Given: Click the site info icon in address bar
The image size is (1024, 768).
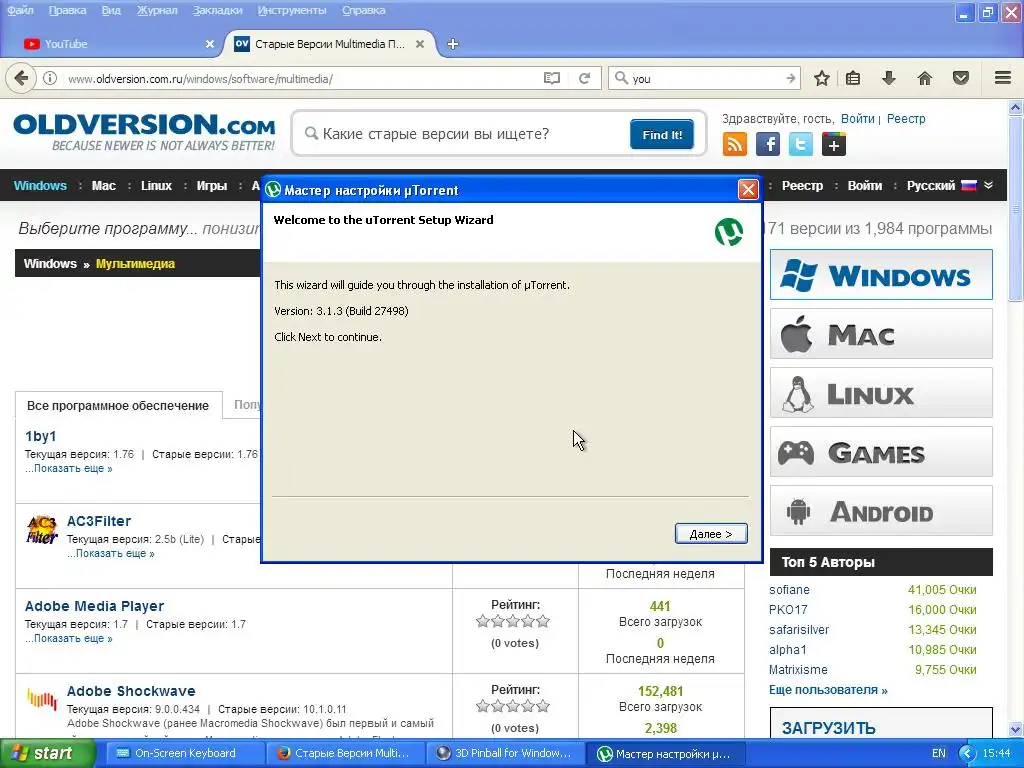Looking at the screenshot, I should click(50, 78).
